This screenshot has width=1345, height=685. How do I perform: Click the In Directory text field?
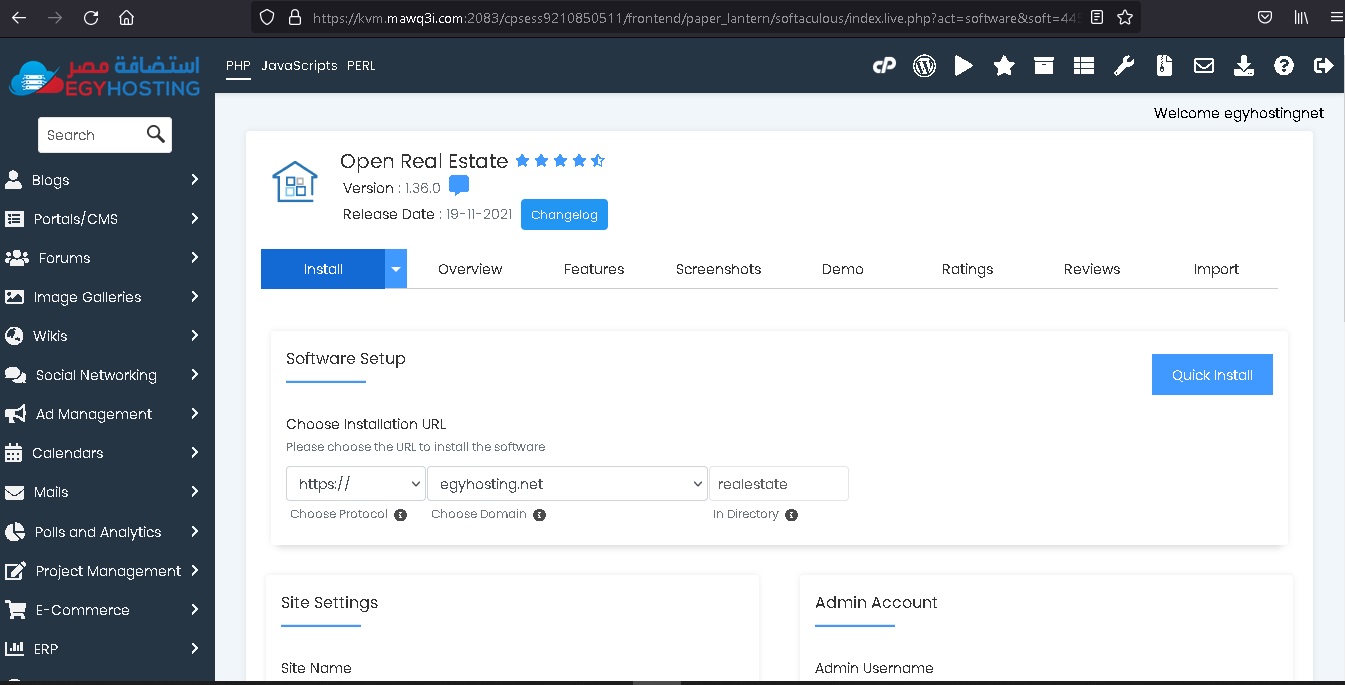coord(778,484)
